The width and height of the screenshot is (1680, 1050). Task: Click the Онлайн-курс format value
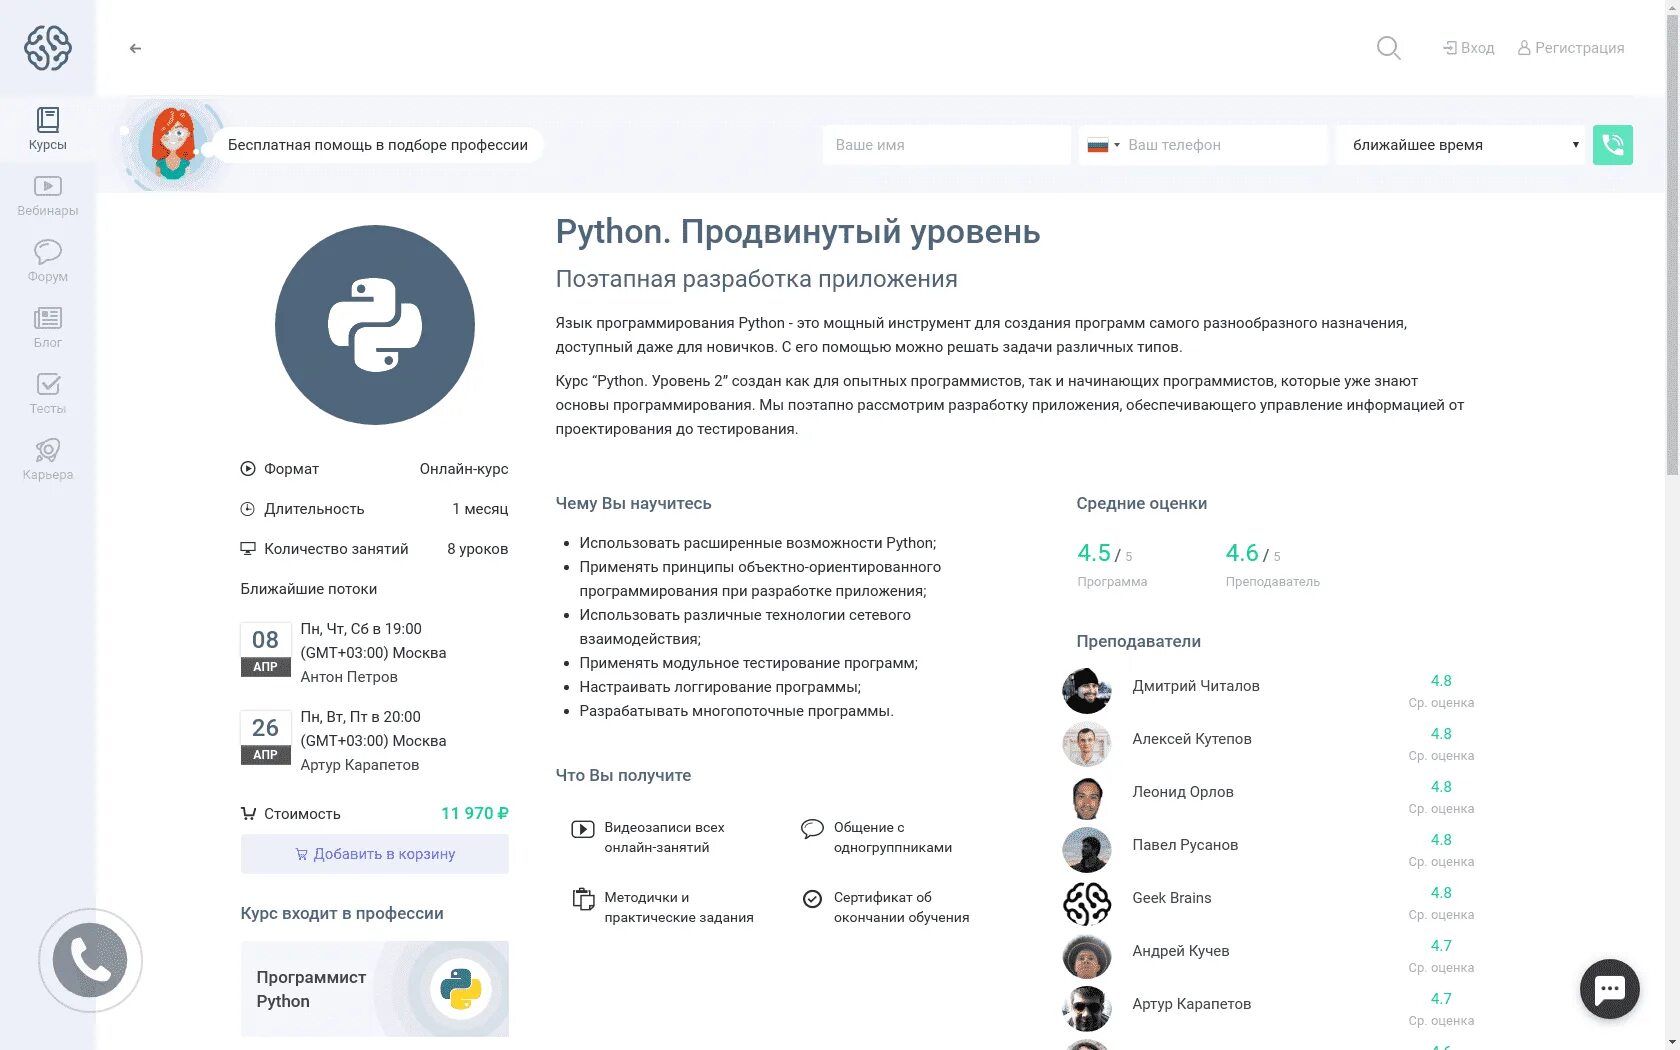click(x=464, y=469)
